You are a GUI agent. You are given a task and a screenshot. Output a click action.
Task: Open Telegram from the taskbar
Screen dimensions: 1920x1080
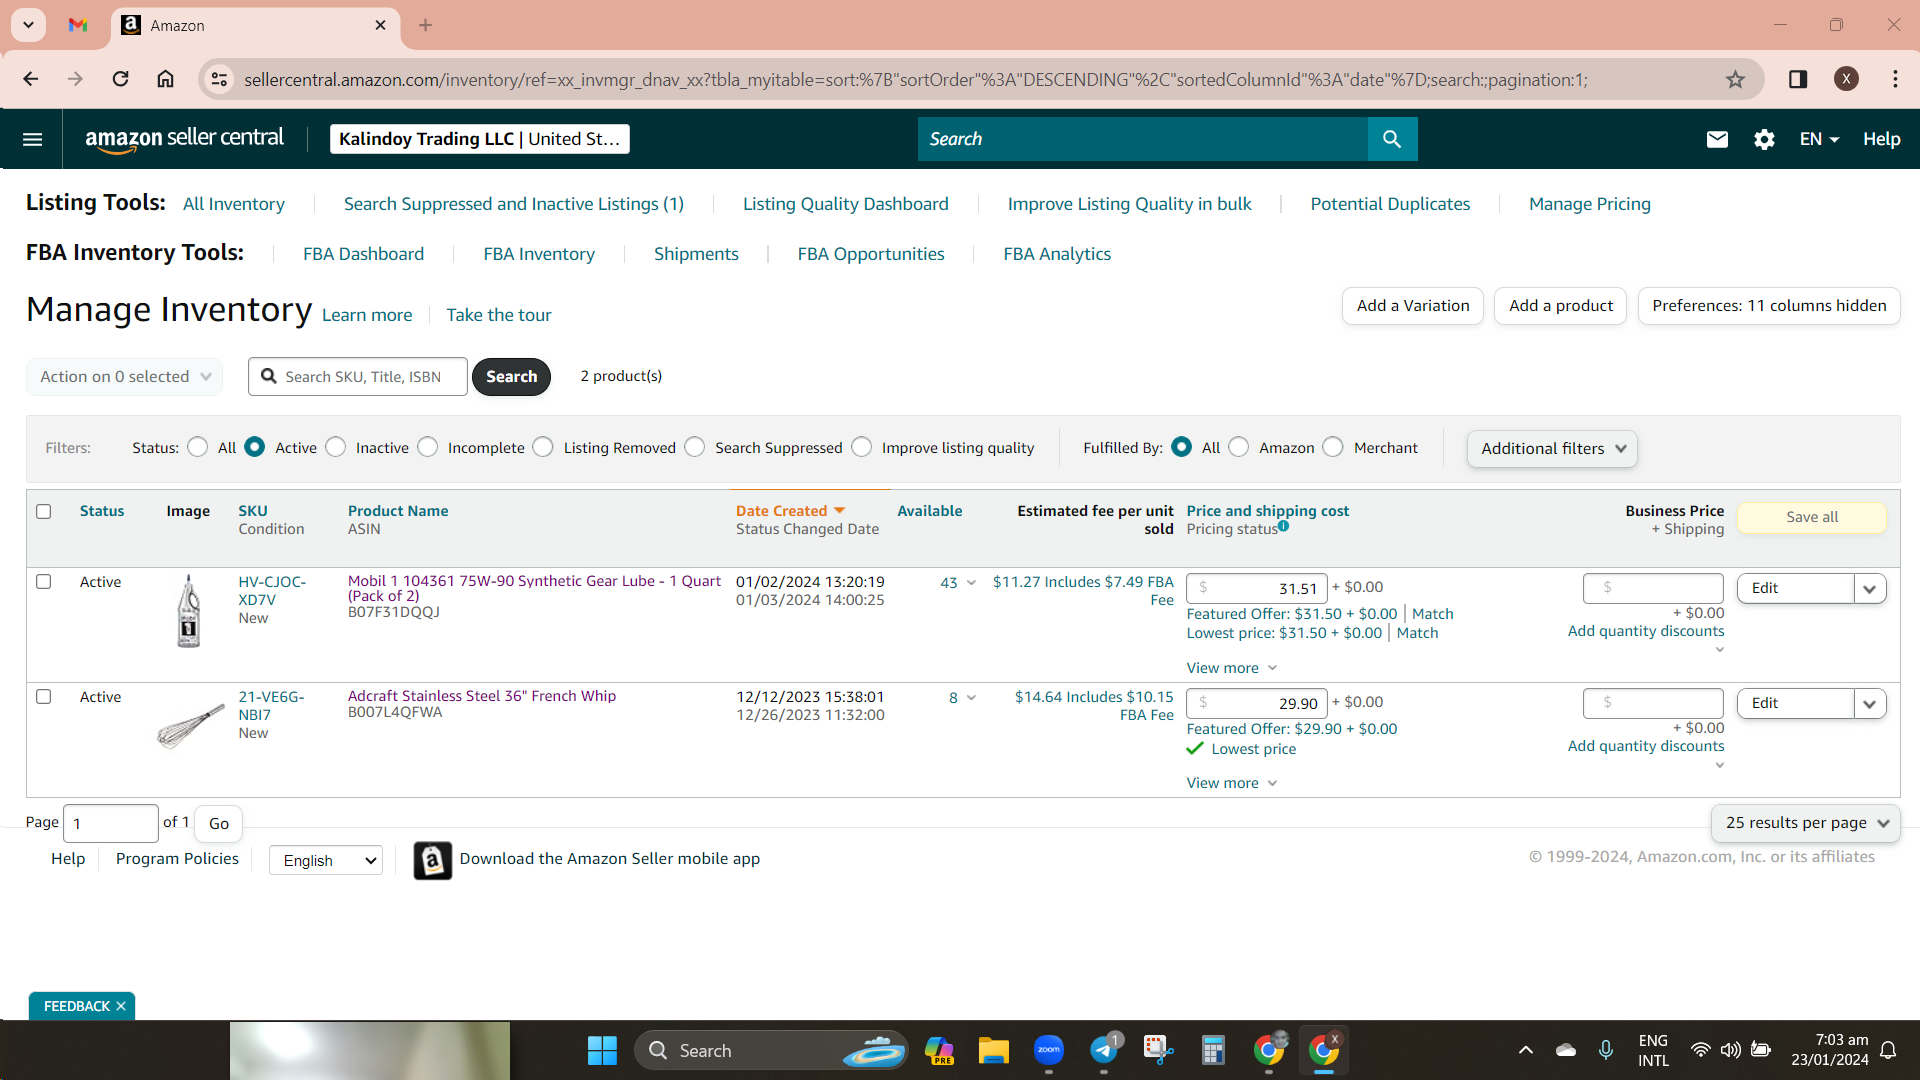[1104, 1050]
